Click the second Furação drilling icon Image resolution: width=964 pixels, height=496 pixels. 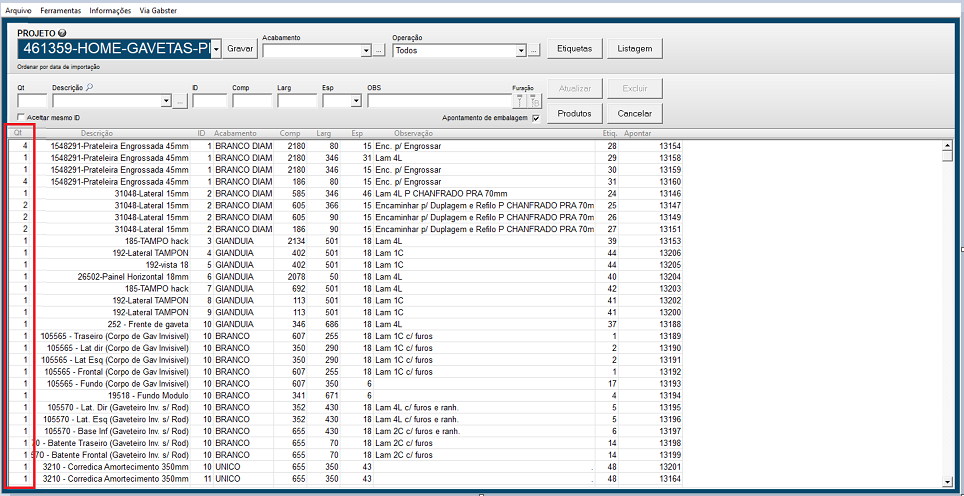tap(534, 101)
